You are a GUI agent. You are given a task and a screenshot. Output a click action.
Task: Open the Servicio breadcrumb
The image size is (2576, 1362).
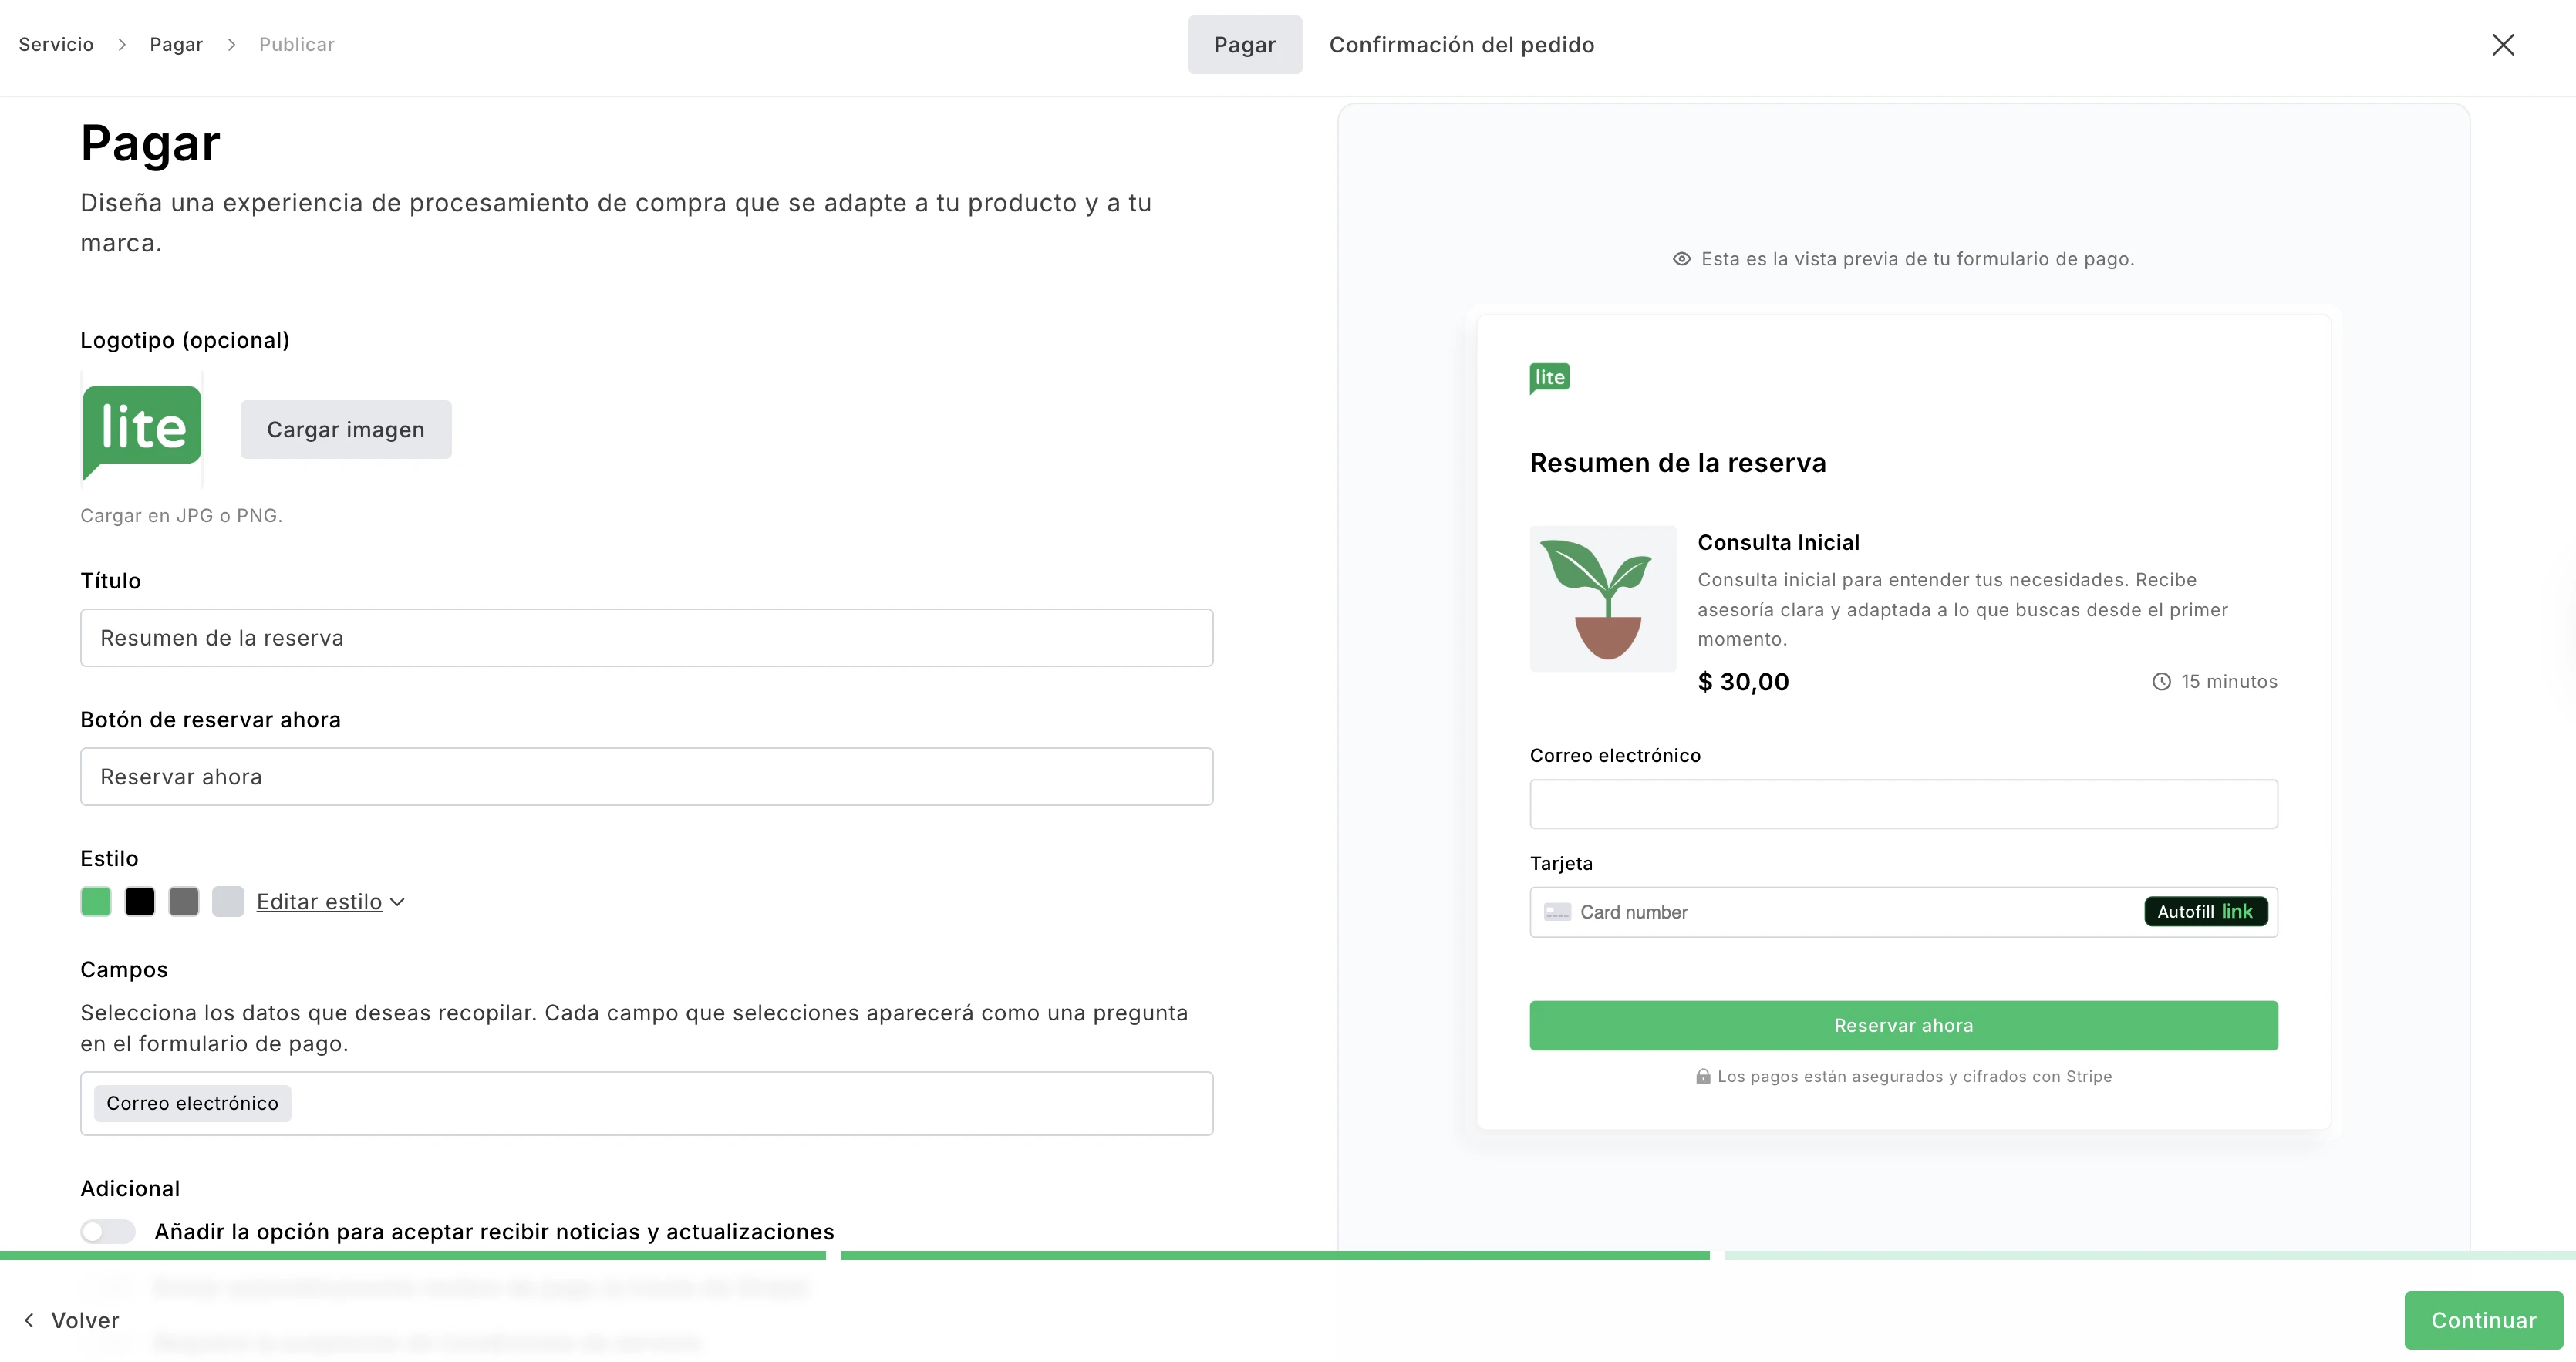coord(56,44)
